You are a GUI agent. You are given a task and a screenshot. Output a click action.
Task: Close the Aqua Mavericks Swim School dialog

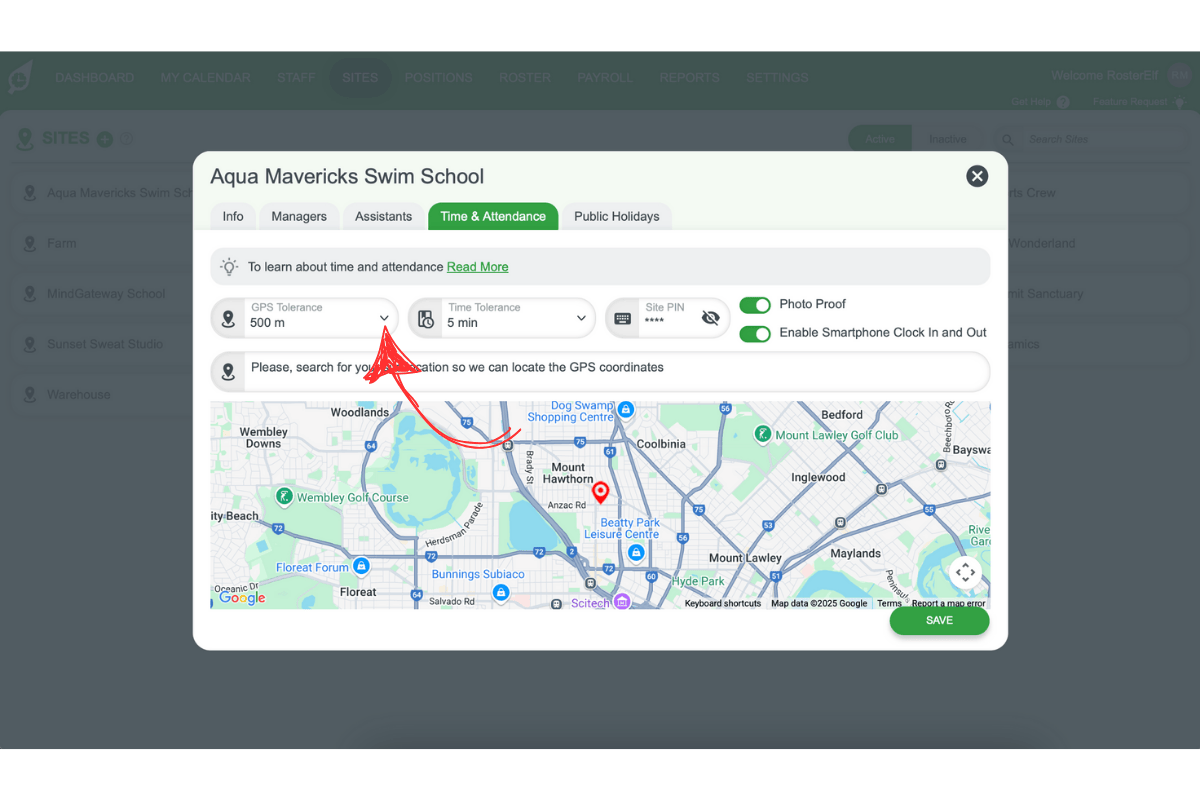(977, 176)
